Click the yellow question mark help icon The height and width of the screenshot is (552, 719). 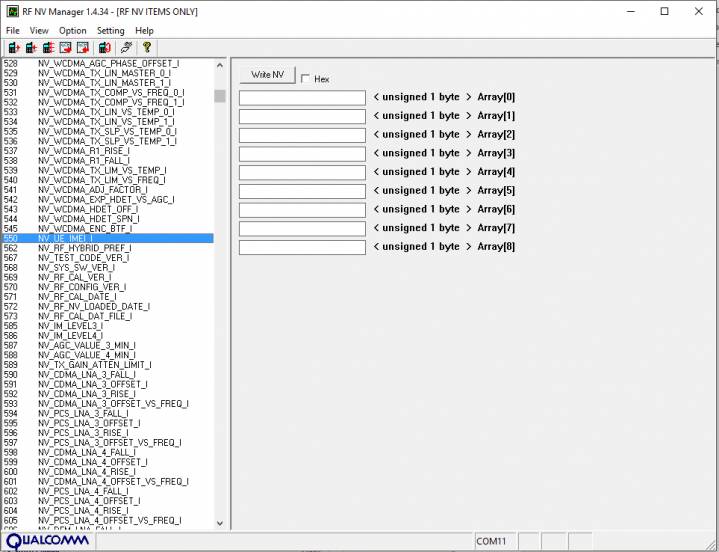146,47
